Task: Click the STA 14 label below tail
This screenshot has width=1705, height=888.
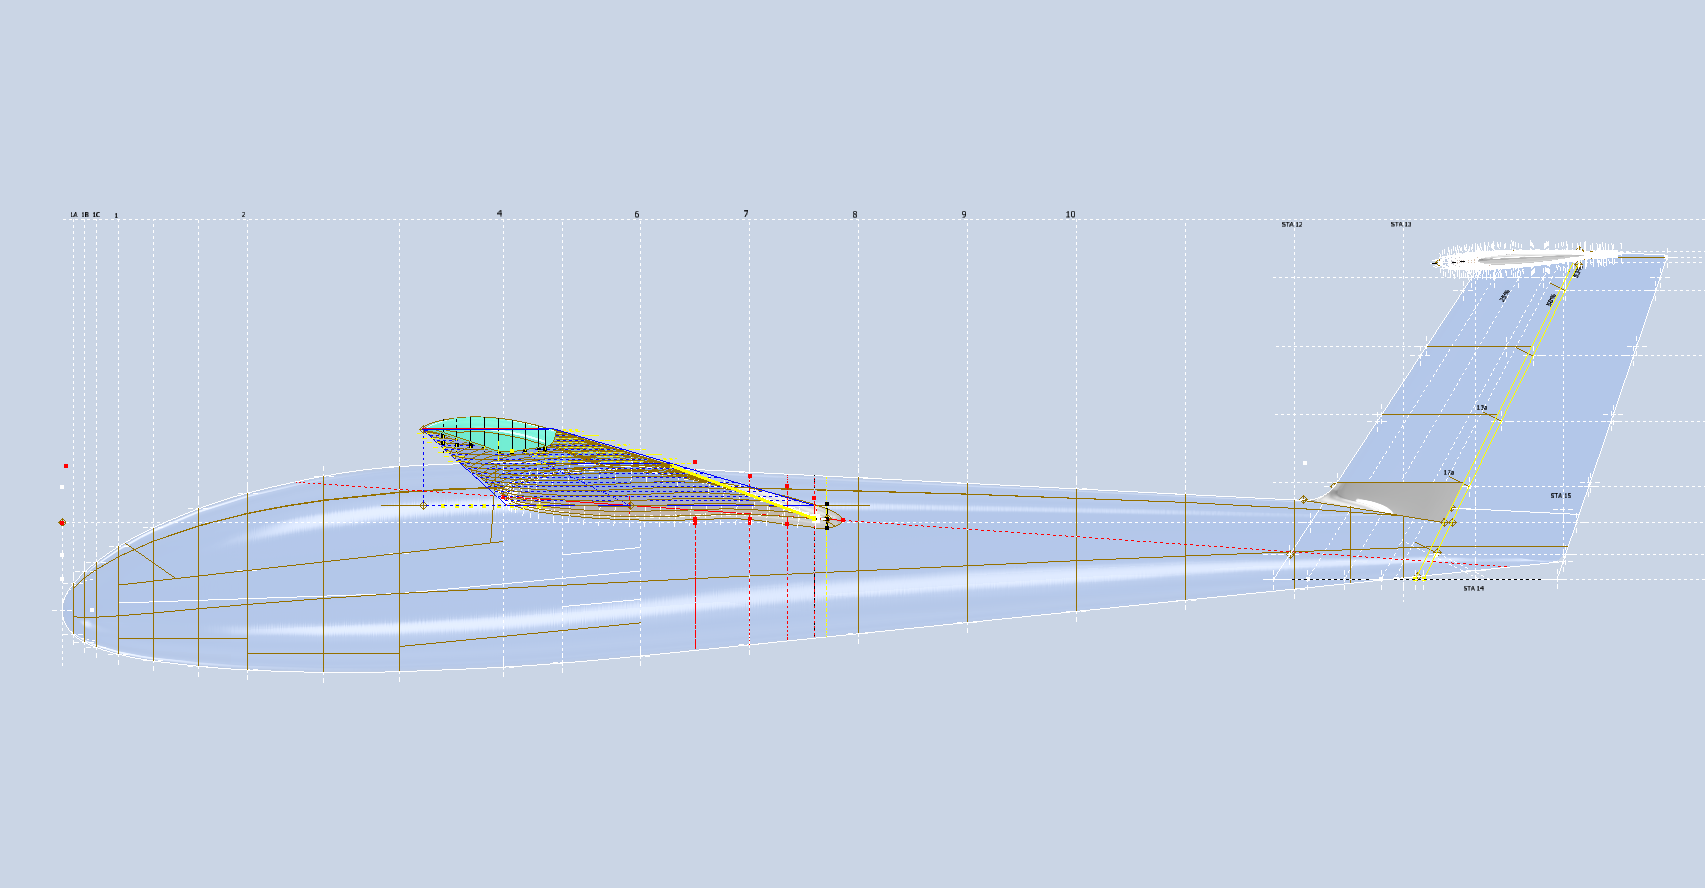Action: [1473, 589]
